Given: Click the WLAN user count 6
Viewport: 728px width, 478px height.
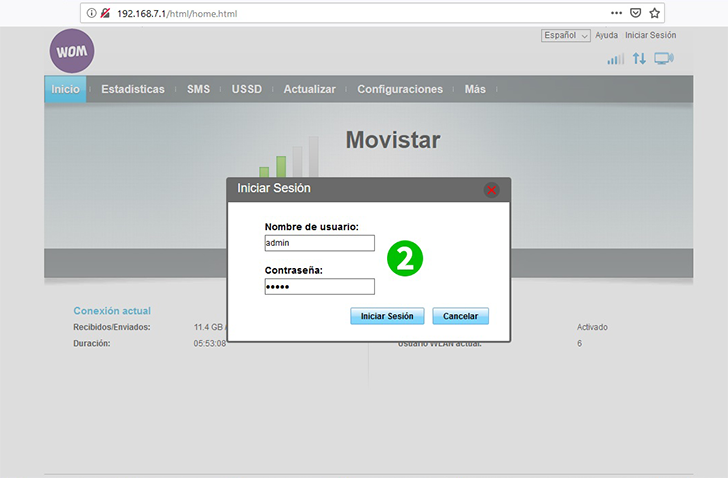Looking at the screenshot, I should tap(579, 343).
